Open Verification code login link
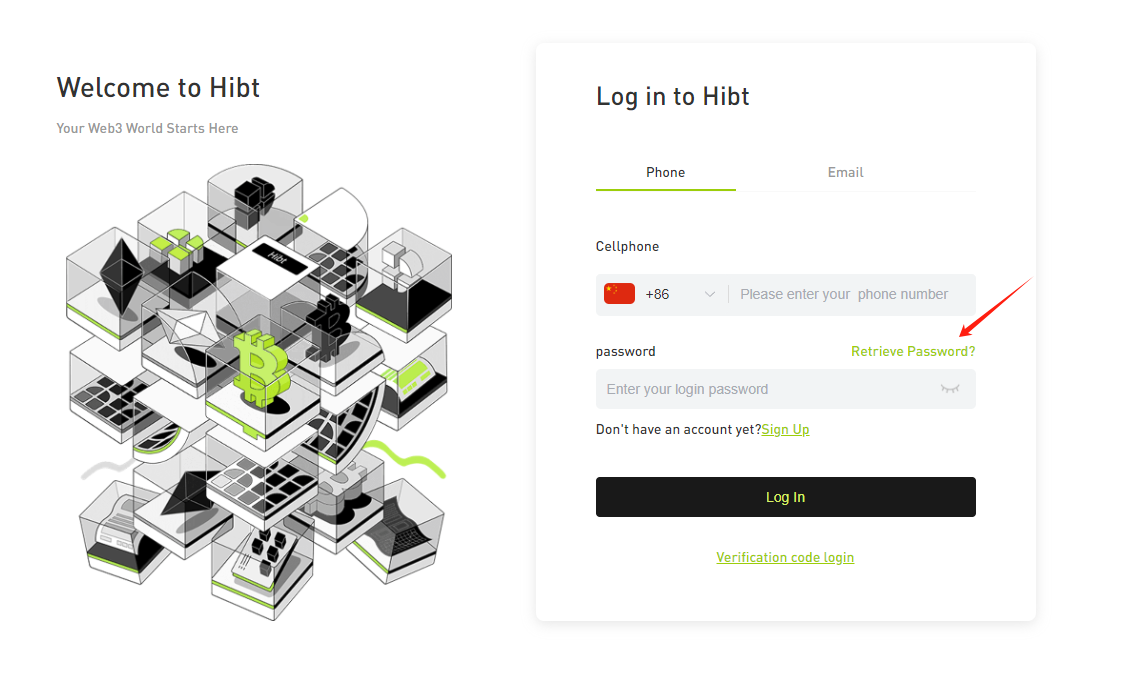Screen dimensions: 1124x676 click(785, 557)
